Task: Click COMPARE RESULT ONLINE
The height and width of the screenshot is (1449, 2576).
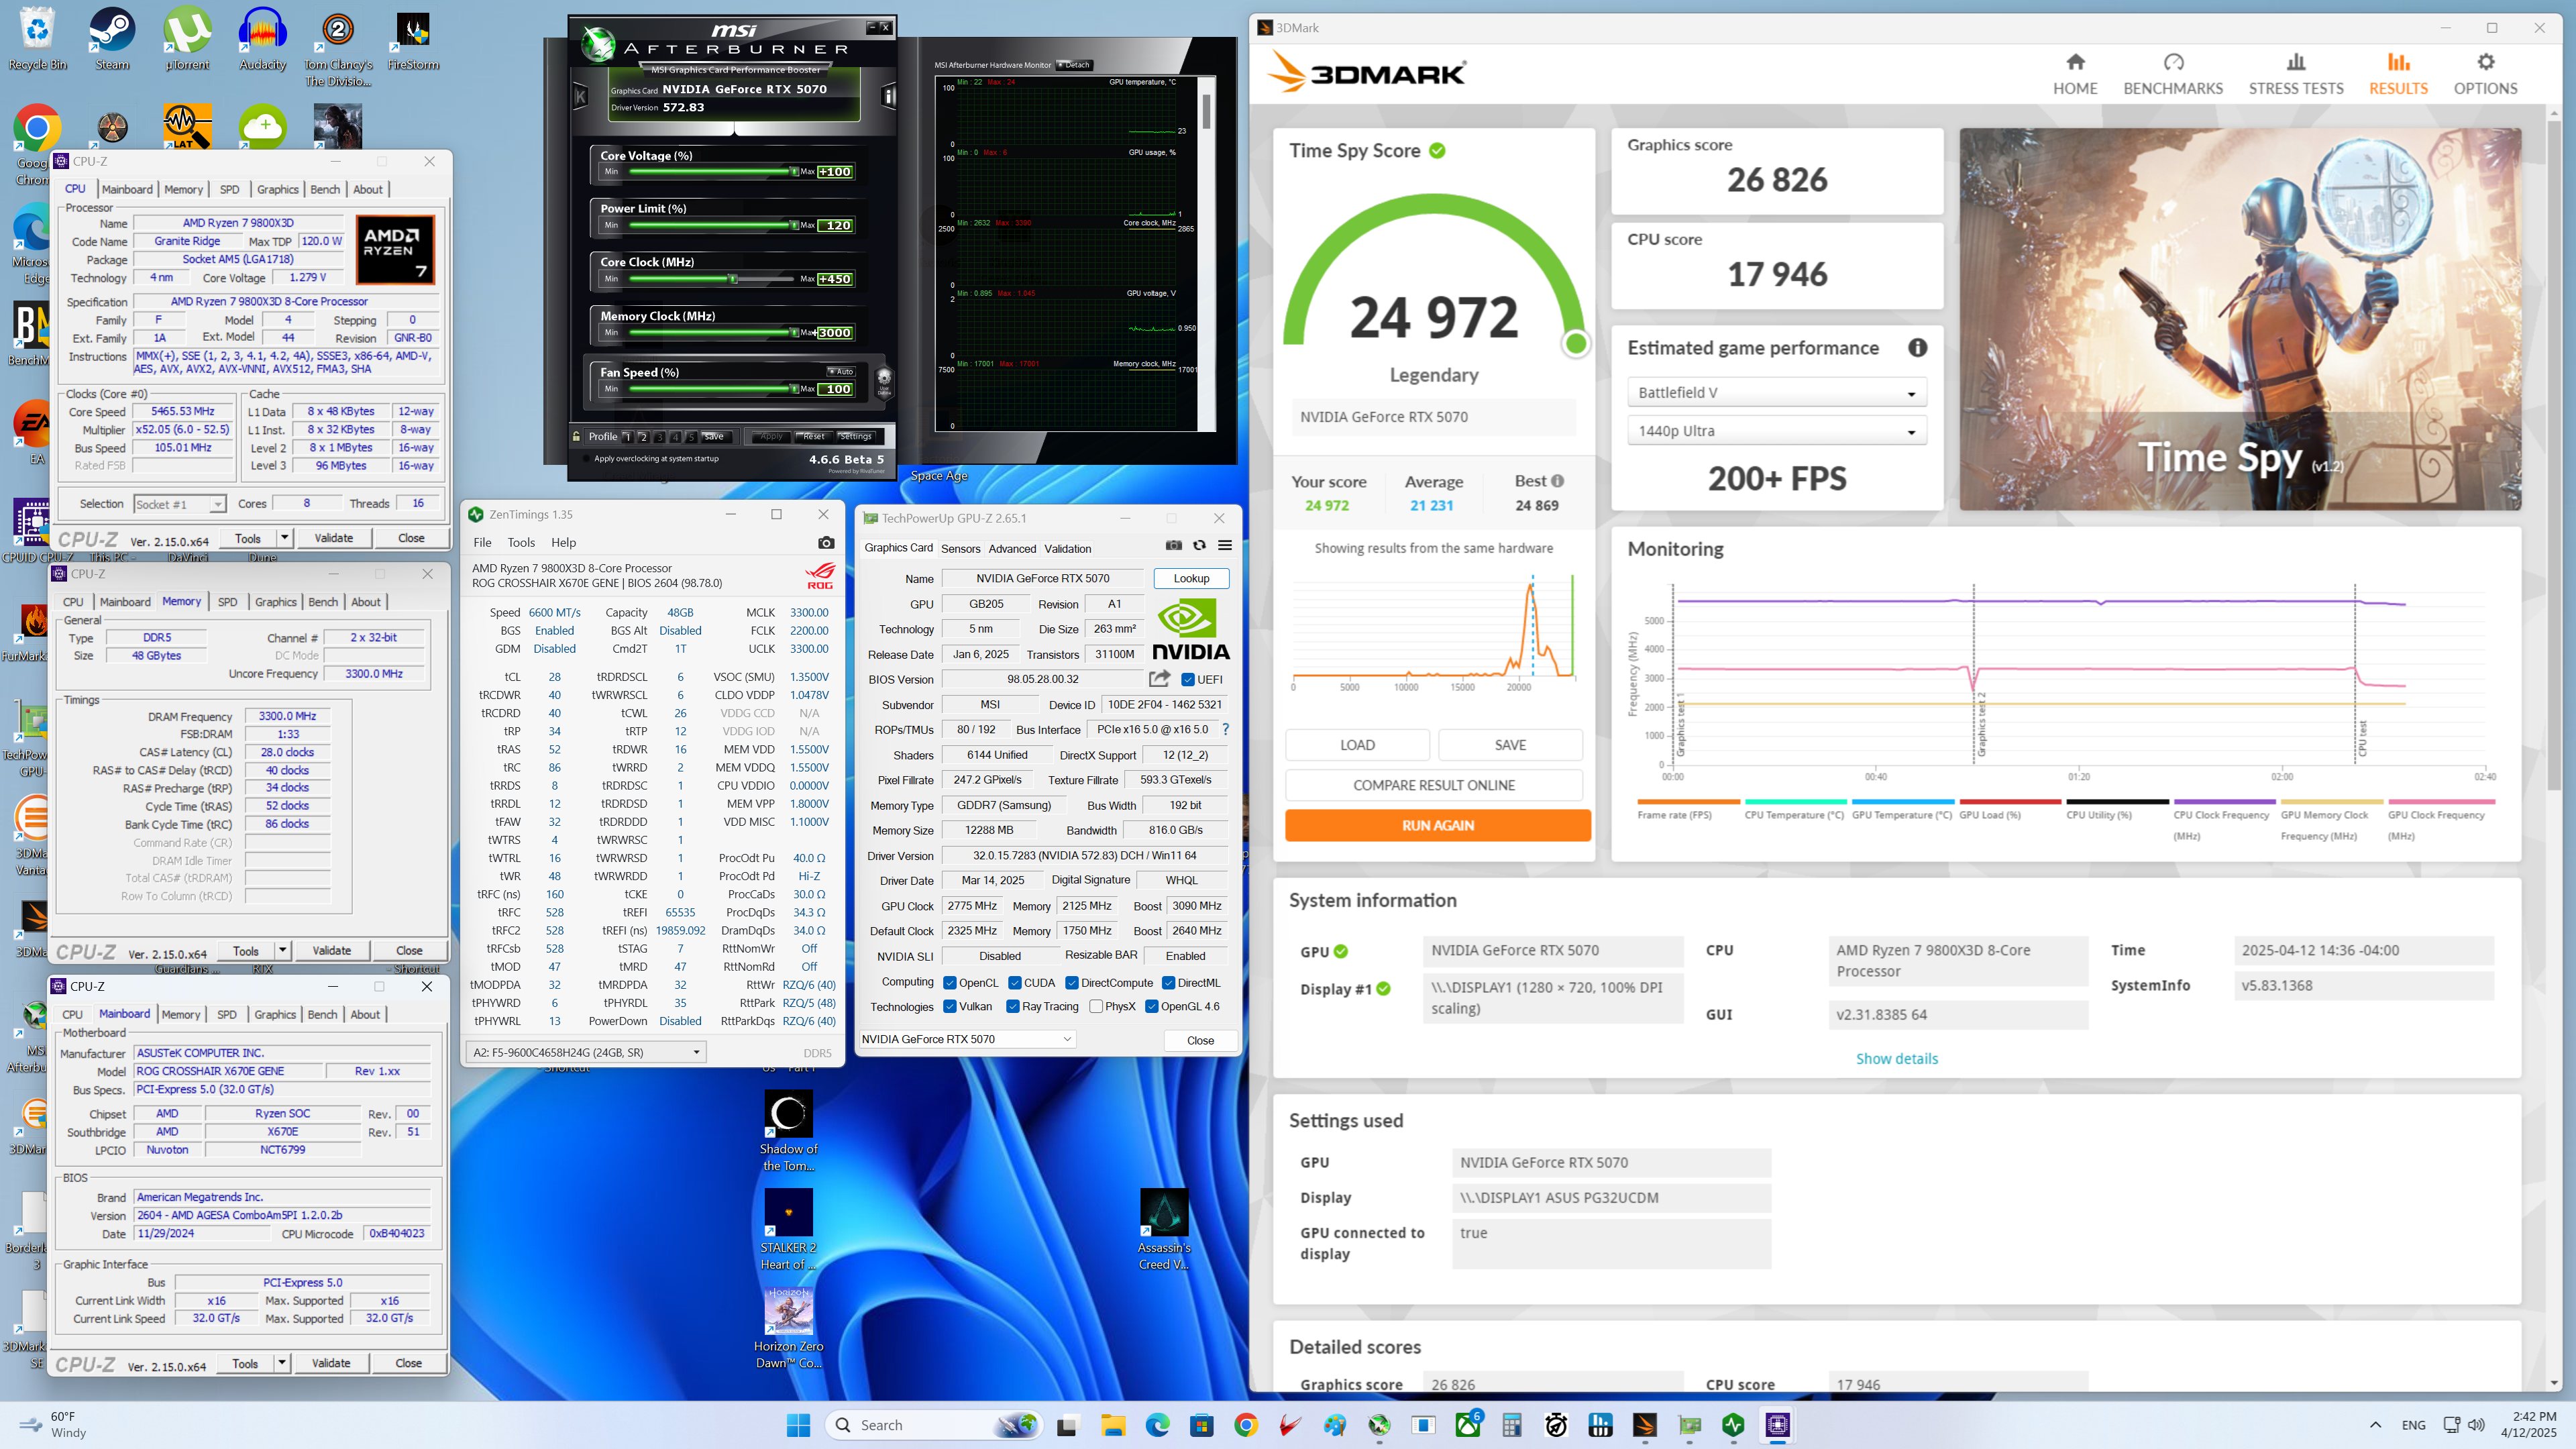Action: click(x=1433, y=785)
